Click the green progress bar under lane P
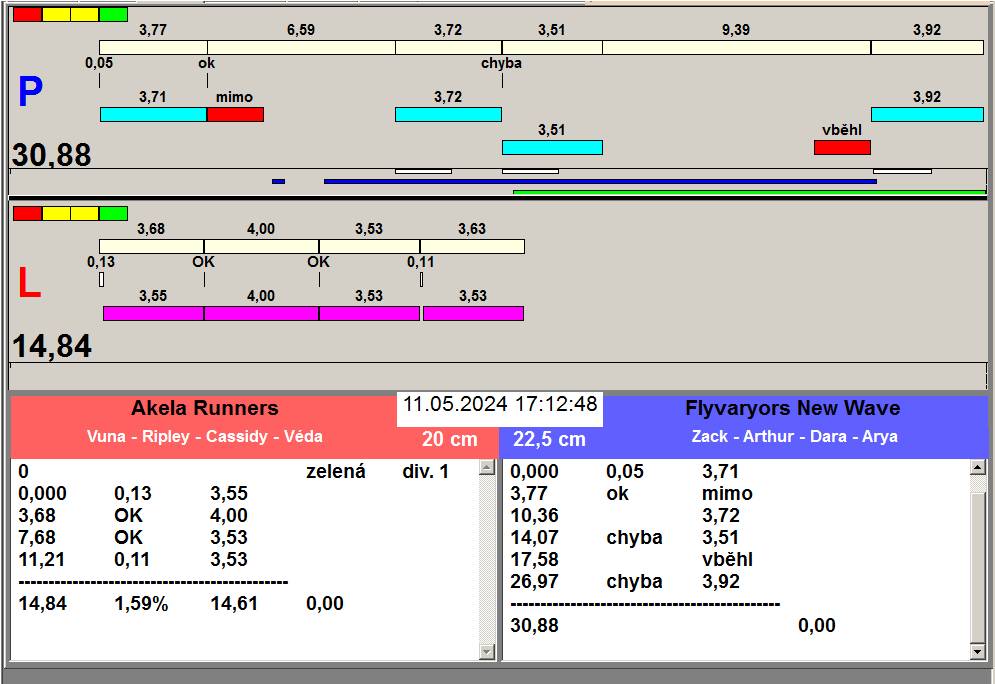 749,192
